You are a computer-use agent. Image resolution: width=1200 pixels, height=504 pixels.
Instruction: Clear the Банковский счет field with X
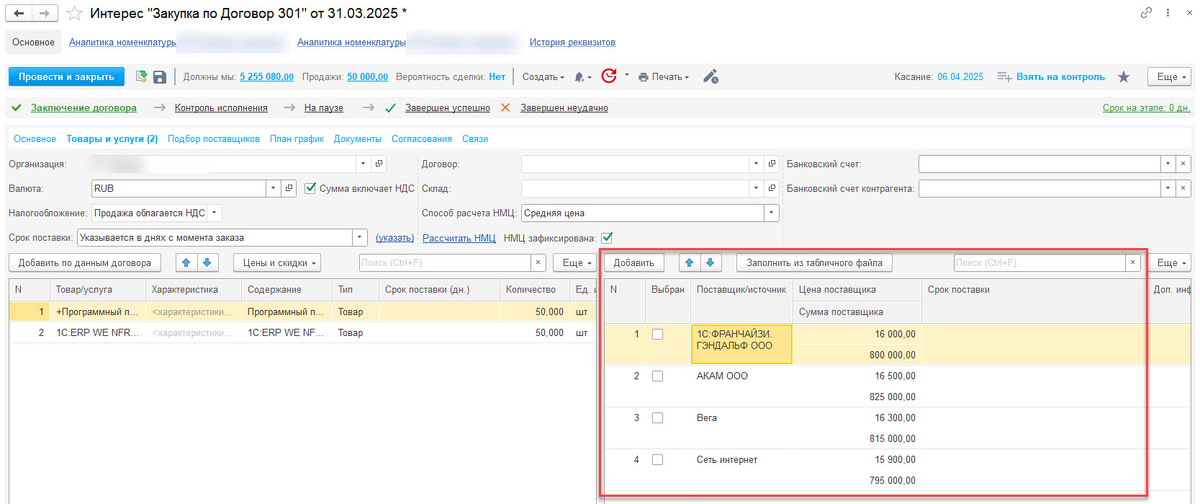pos(1183,163)
